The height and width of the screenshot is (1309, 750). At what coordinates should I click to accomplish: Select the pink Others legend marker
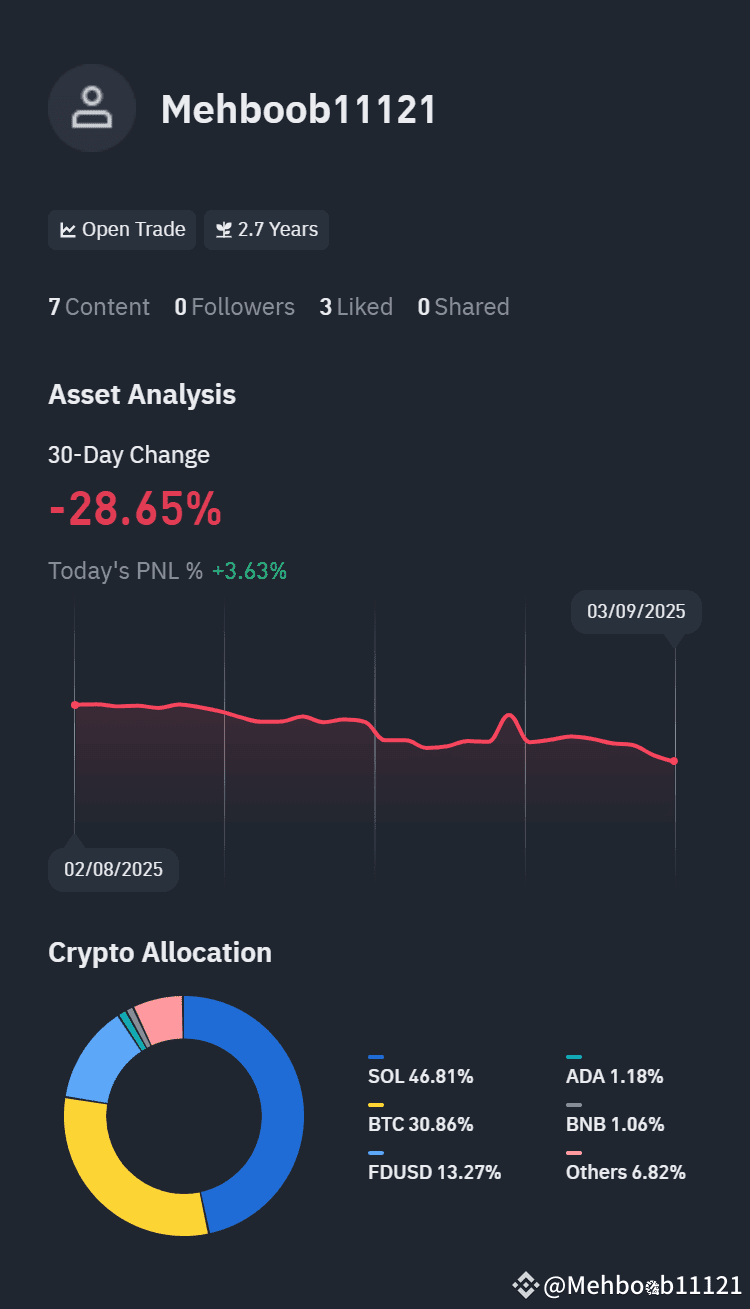(x=574, y=1153)
